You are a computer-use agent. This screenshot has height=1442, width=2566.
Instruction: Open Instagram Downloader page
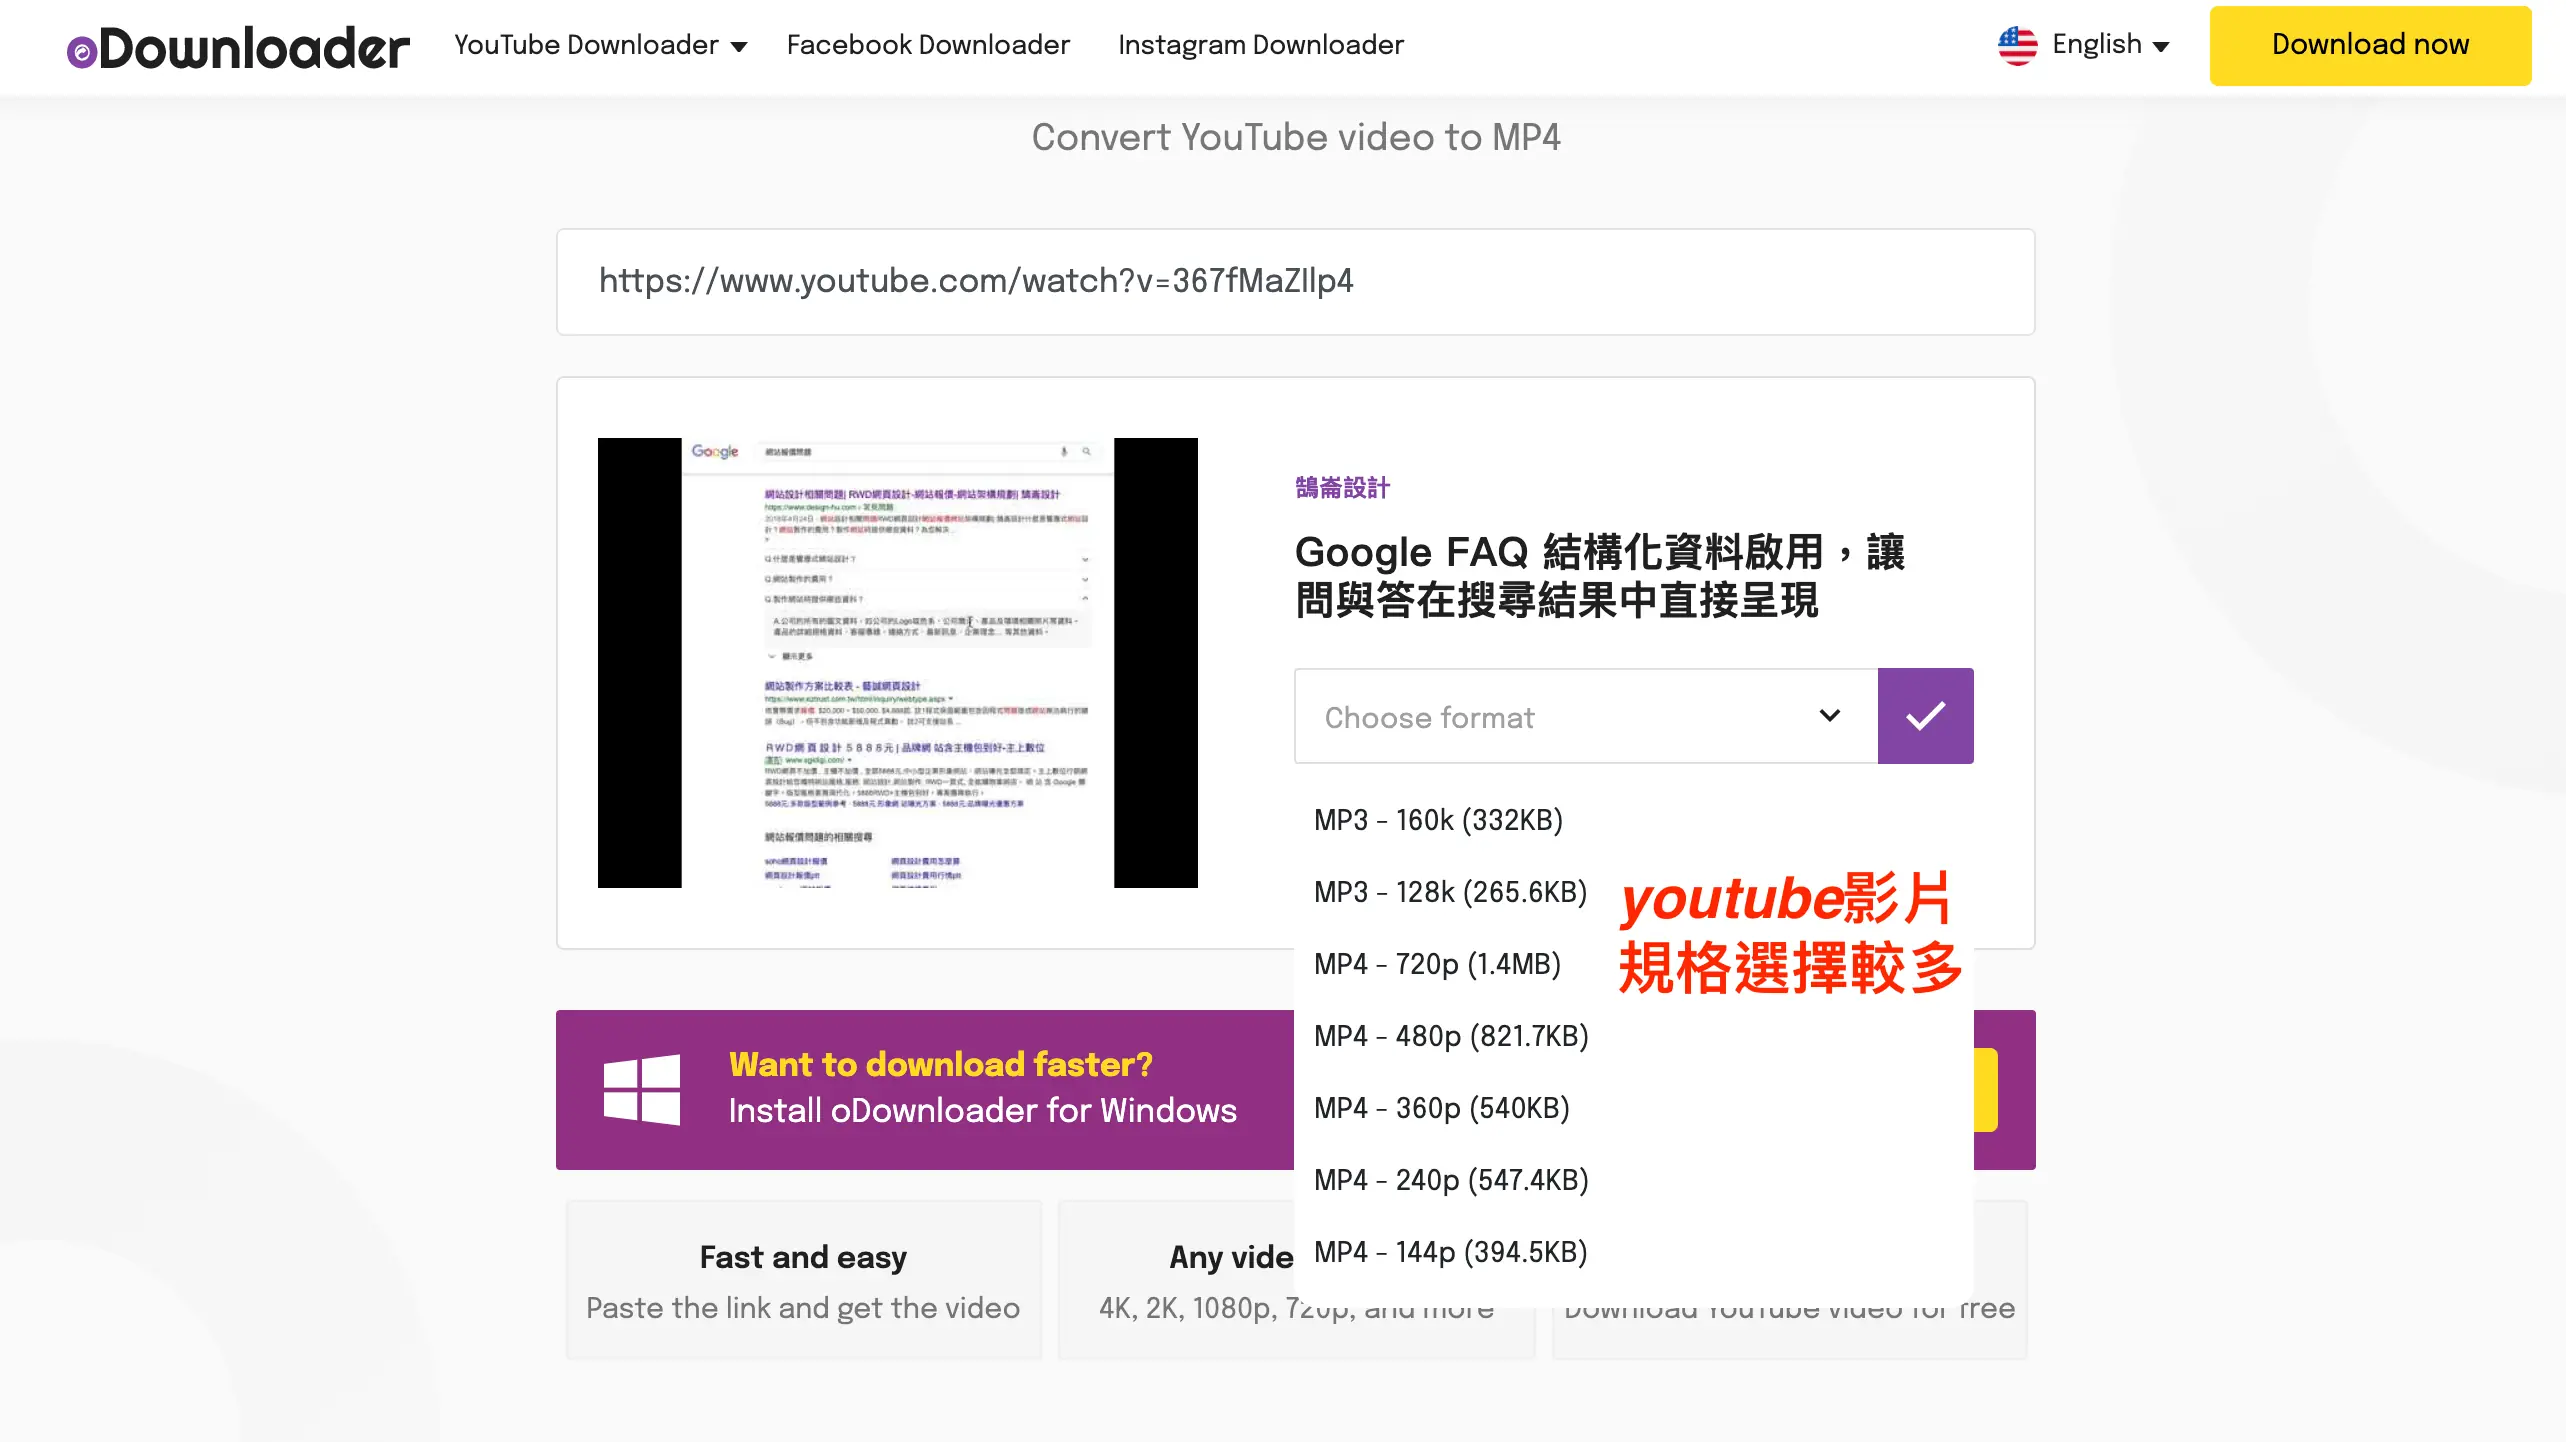pyautogui.click(x=1261, y=45)
